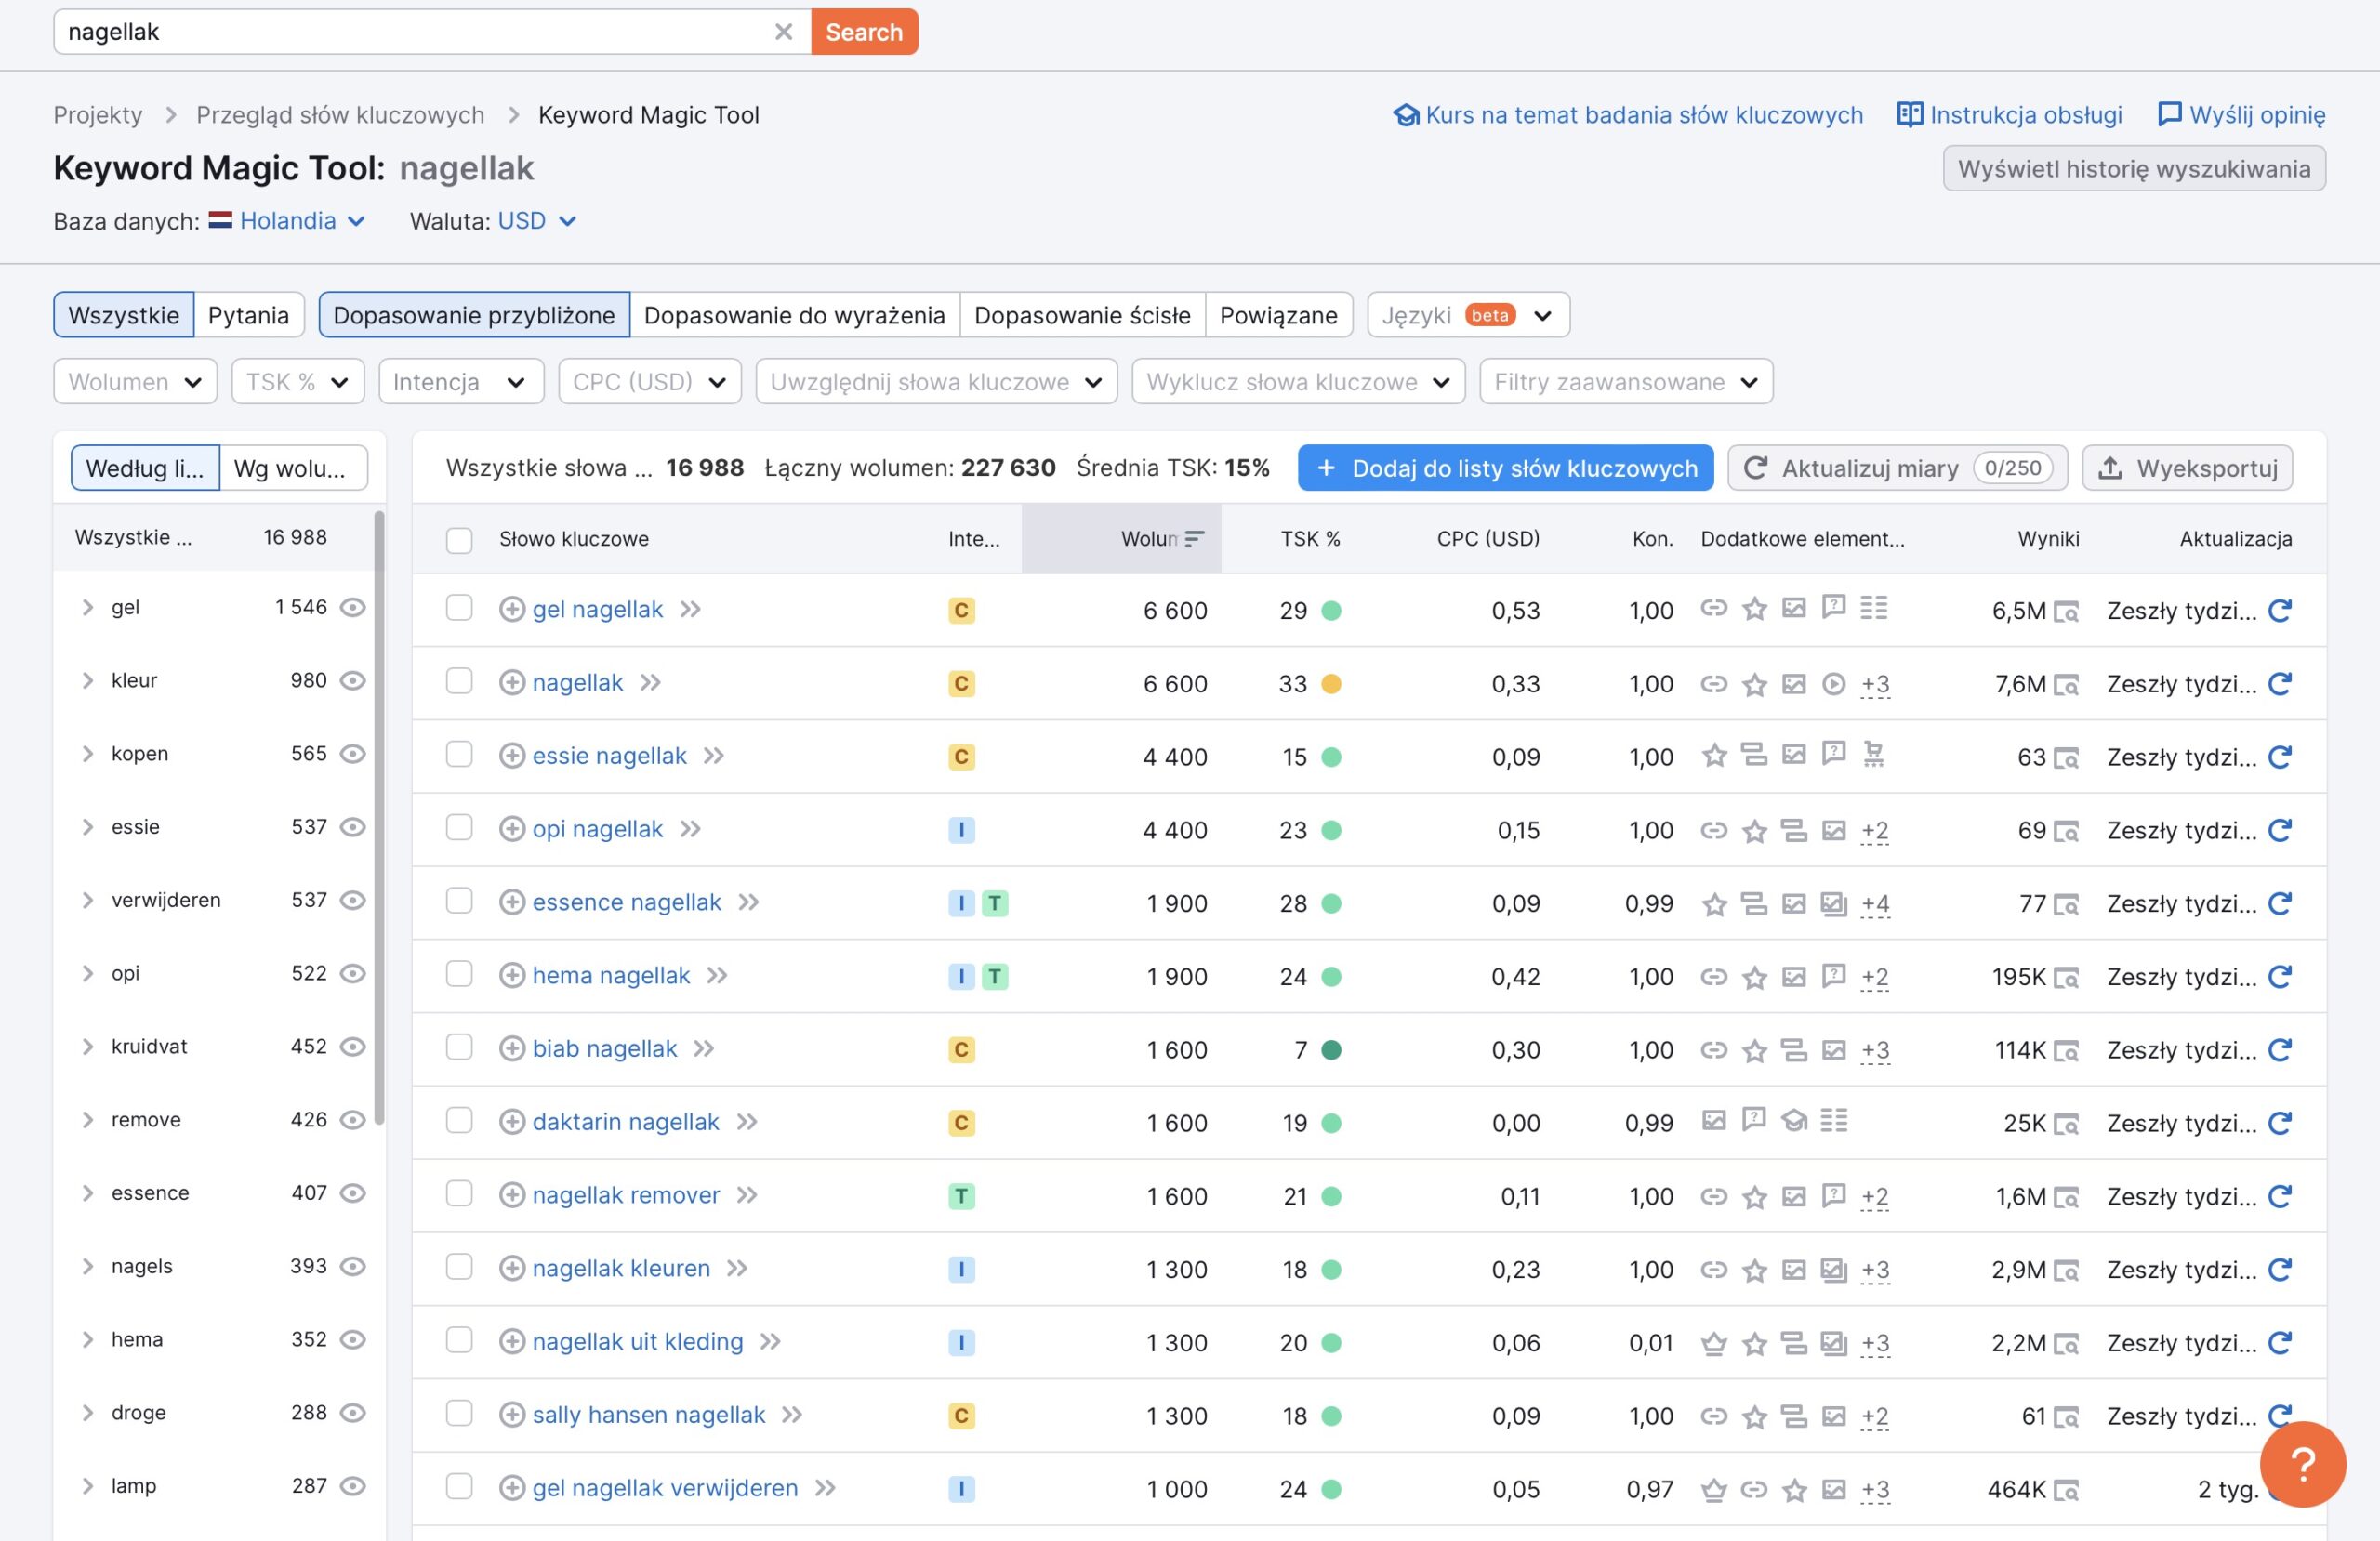Click commercial intent badge for gel nagellak
This screenshot has width=2380, height=1541.
[961, 610]
